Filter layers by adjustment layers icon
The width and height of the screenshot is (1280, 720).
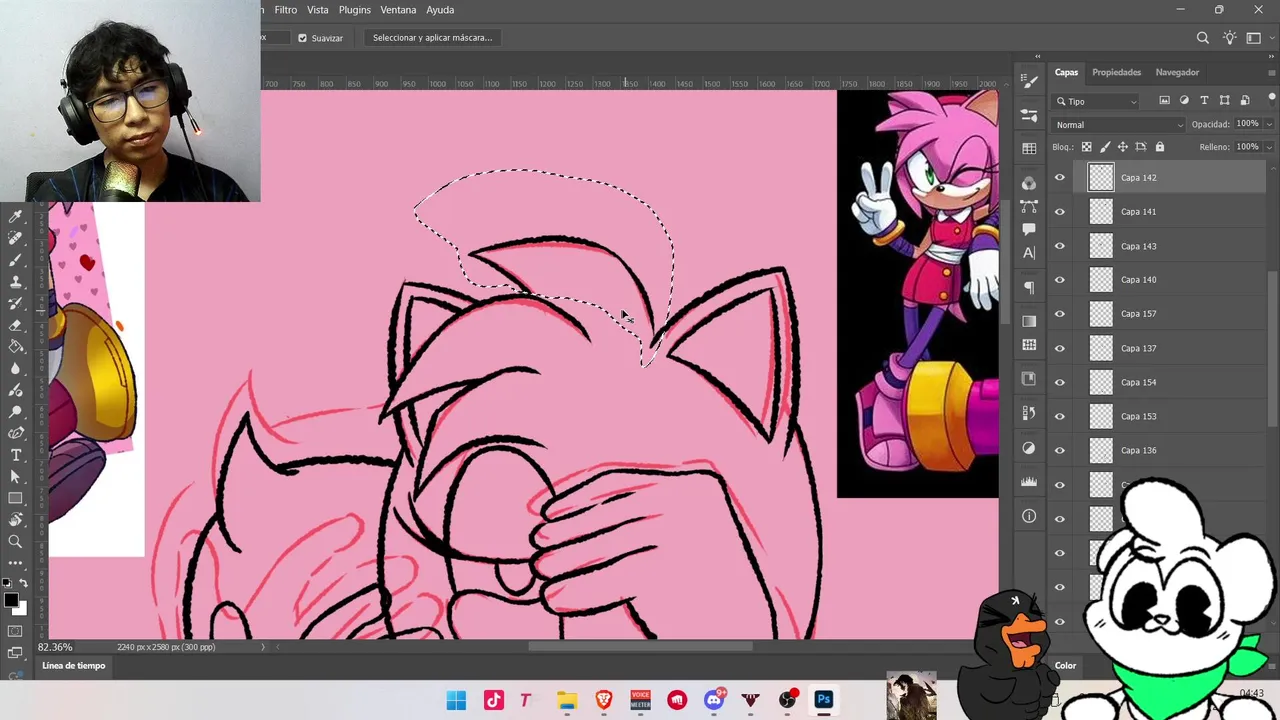pyautogui.click(x=1184, y=101)
